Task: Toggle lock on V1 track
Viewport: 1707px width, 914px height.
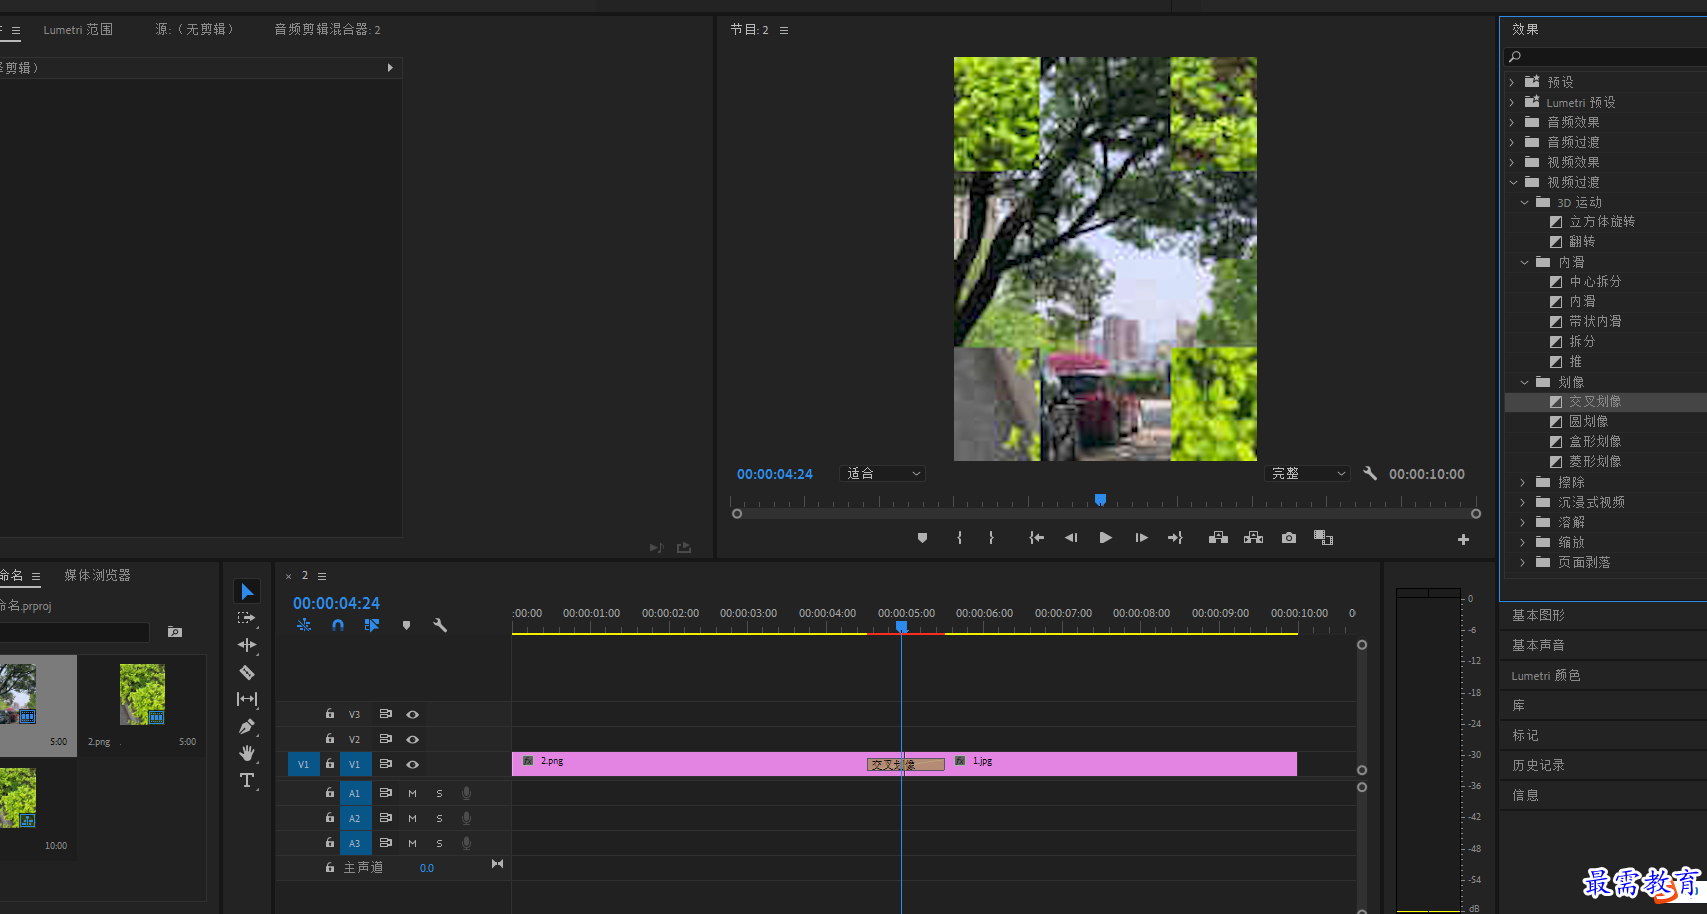Action: [329, 763]
